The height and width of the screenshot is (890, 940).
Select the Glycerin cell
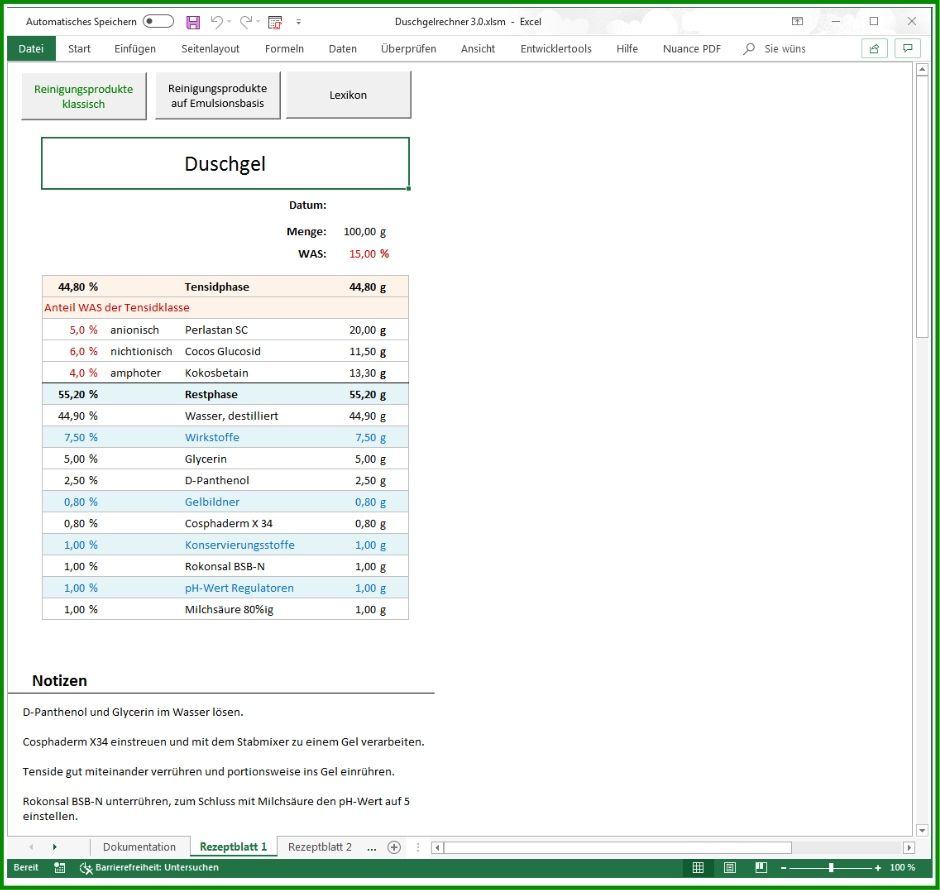pyautogui.click(x=206, y=459)
